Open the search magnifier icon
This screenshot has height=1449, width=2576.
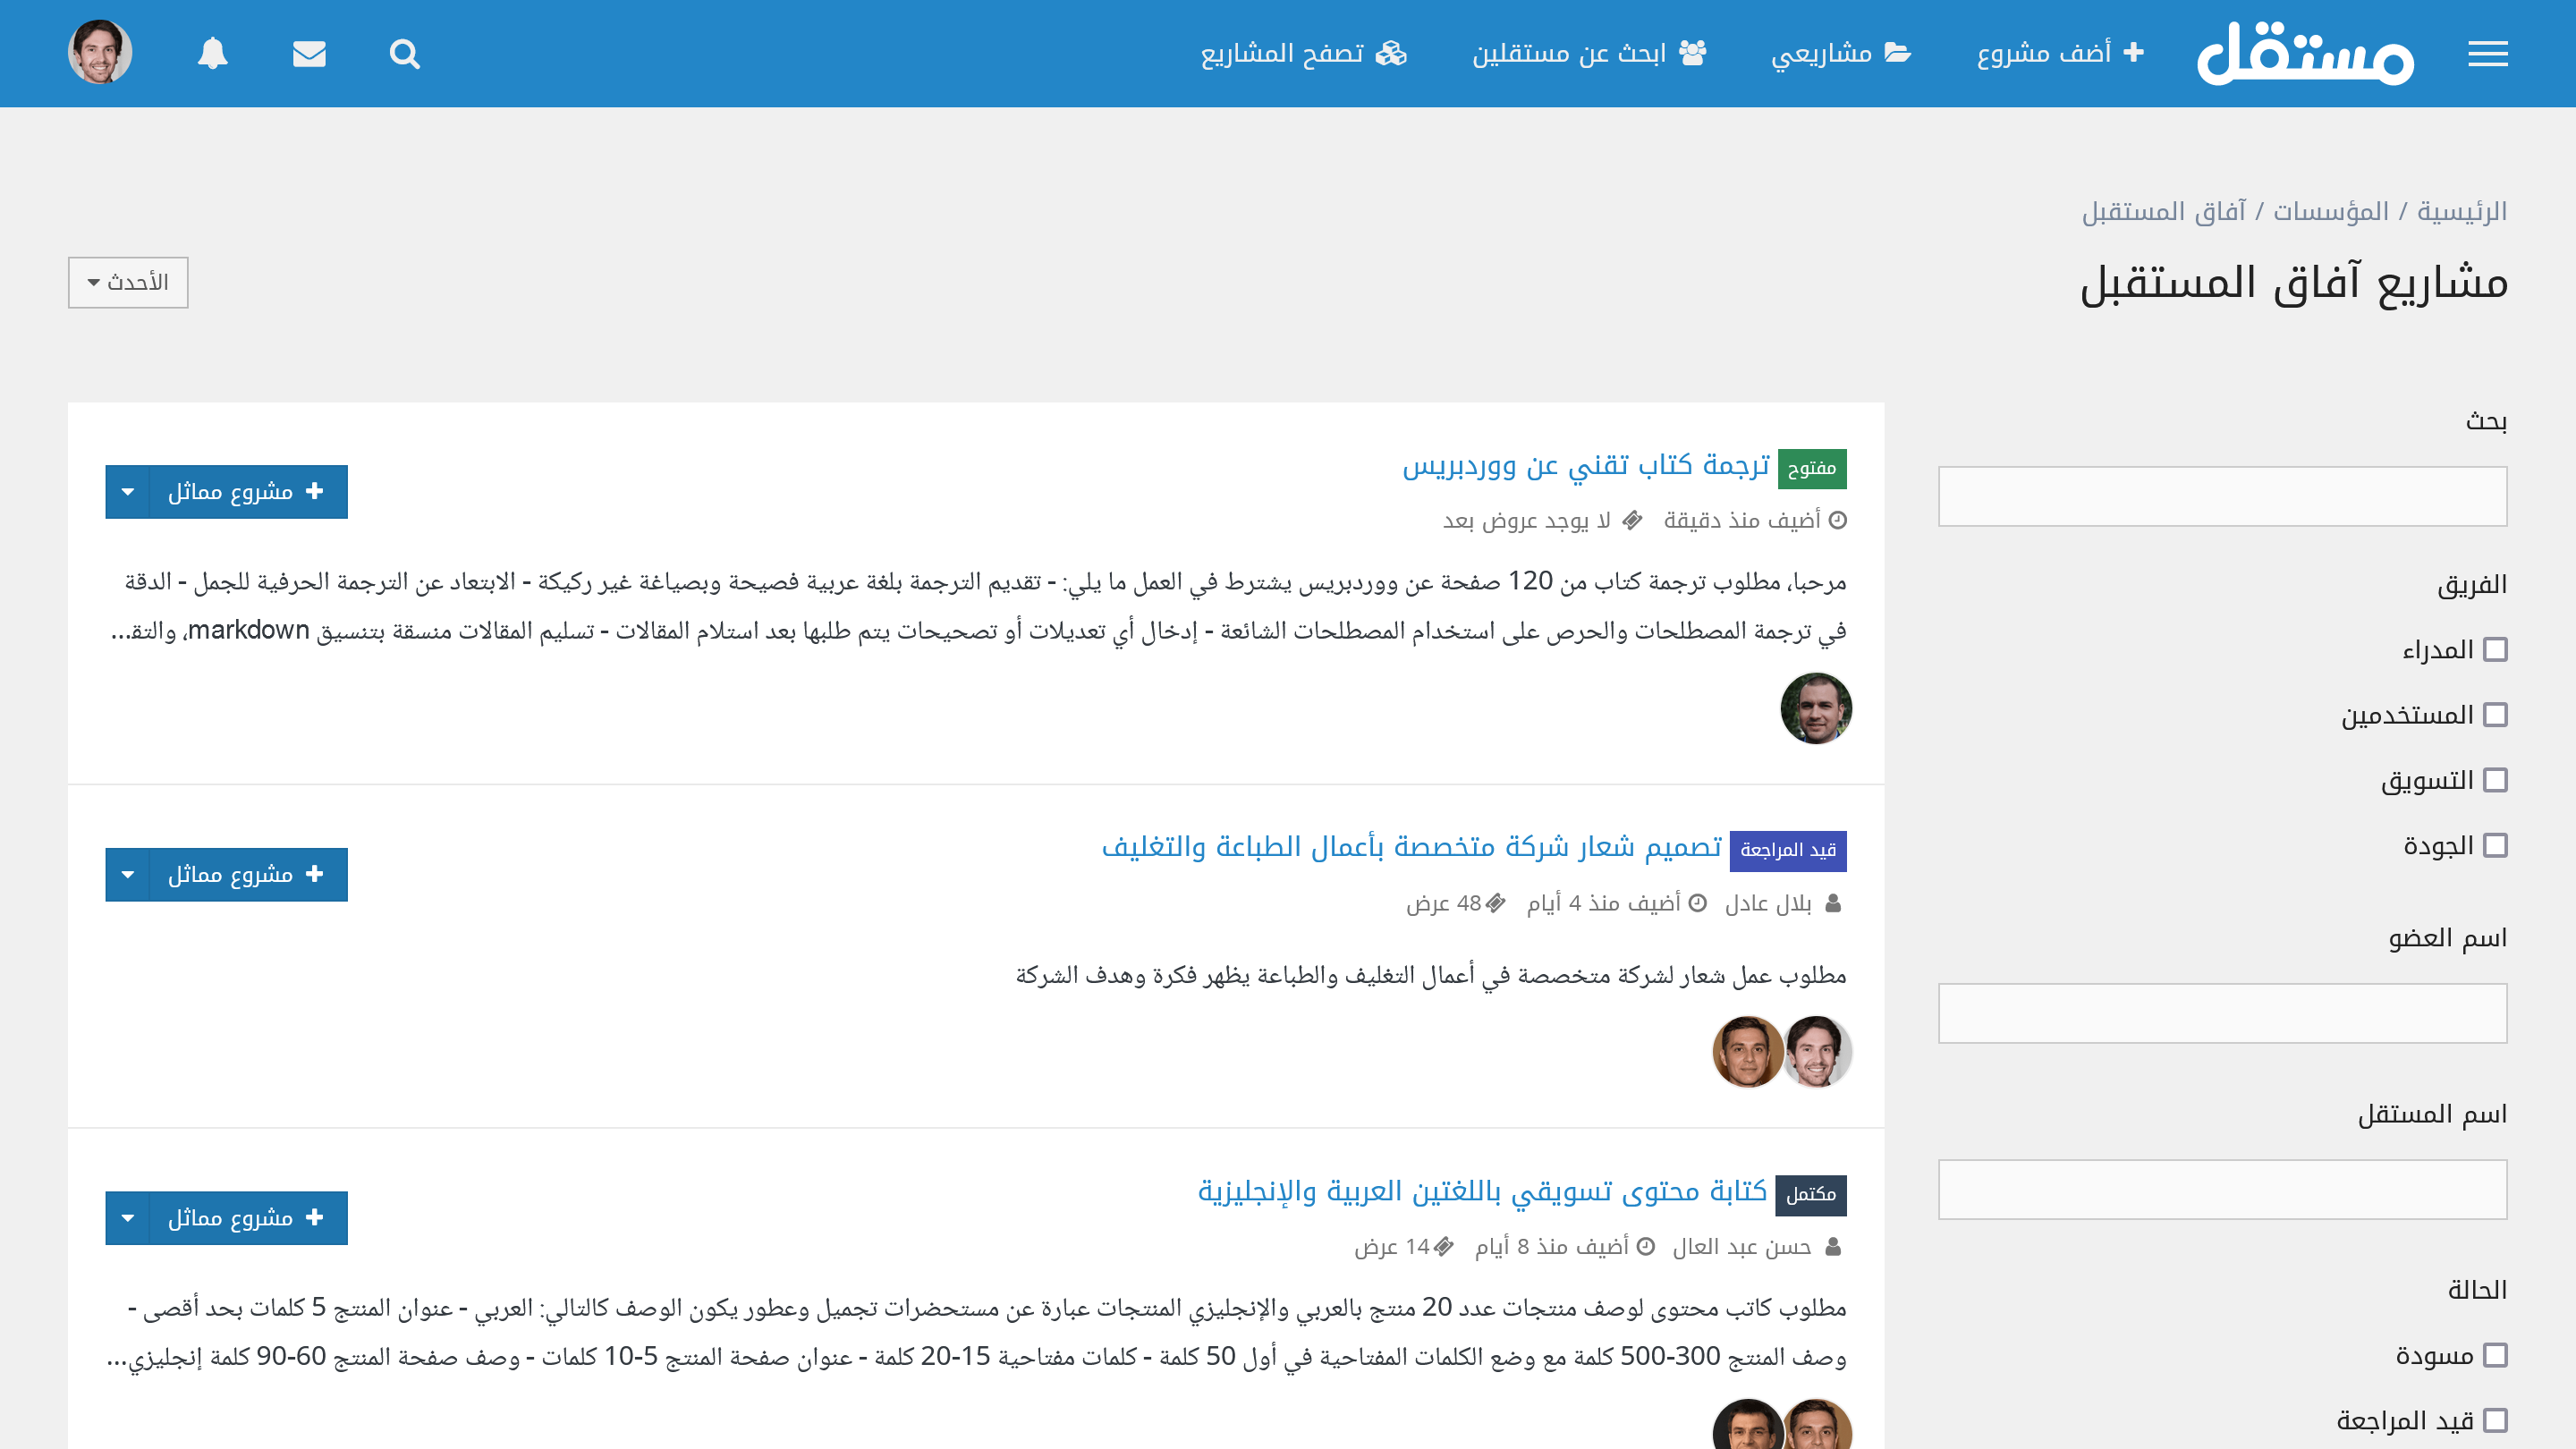tap(404, 54)
